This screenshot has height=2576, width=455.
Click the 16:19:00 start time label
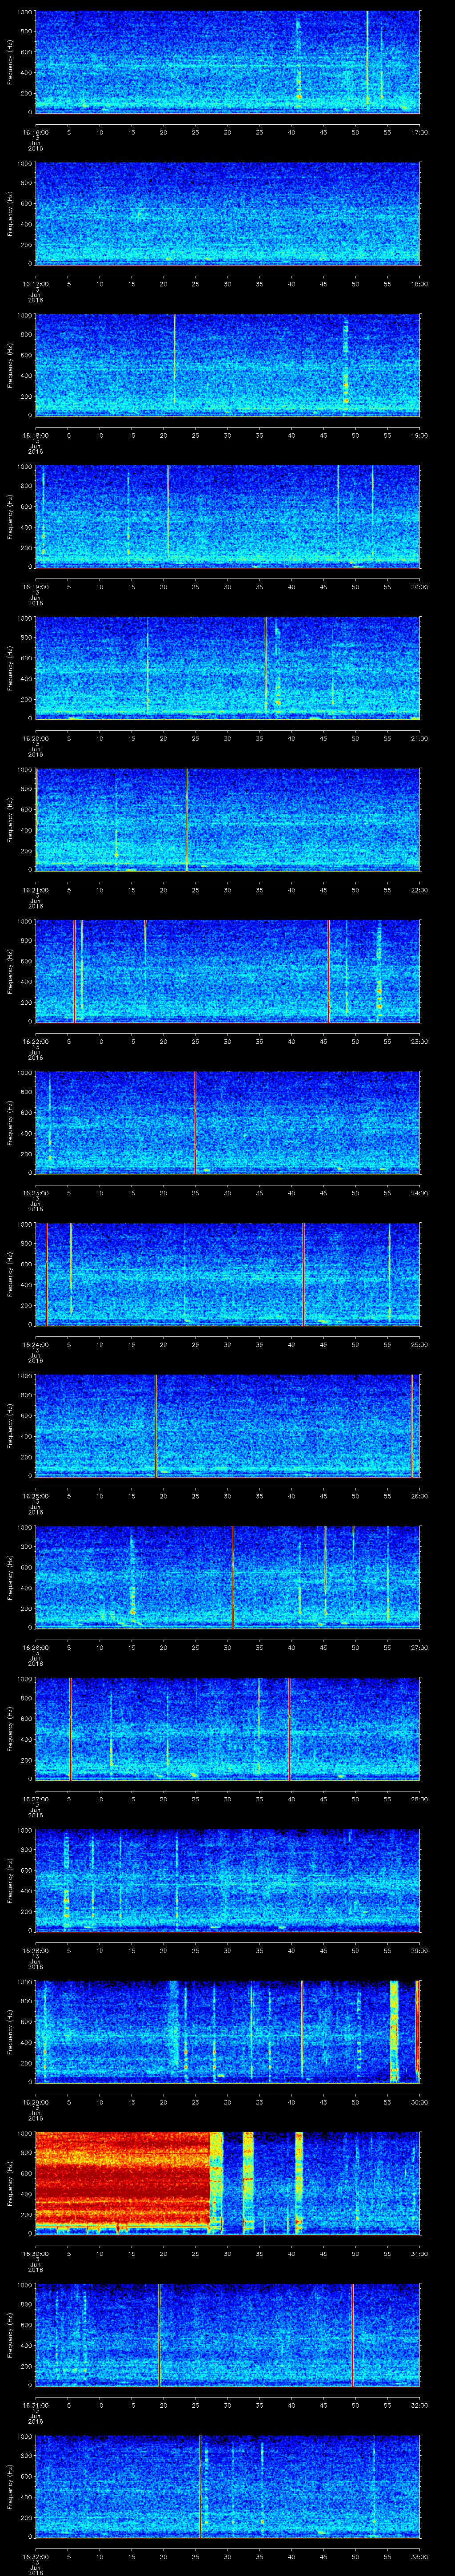pos(35,586)
